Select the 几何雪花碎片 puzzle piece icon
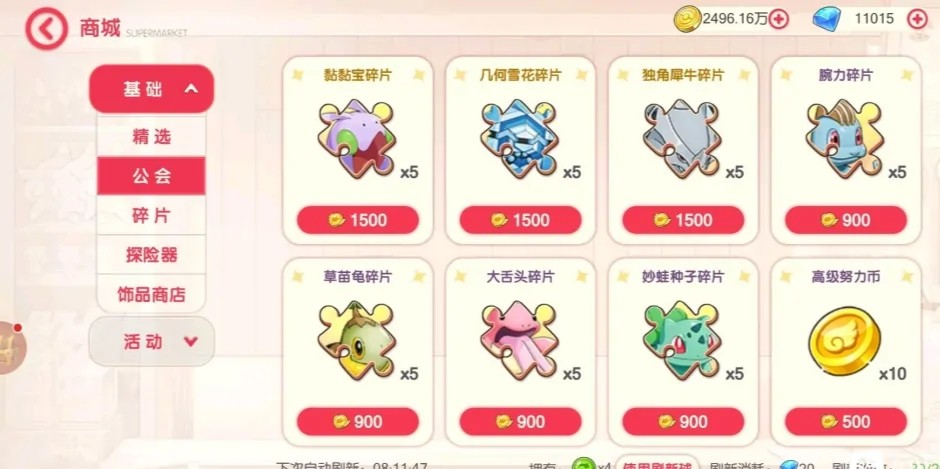940x469 pixels. [519, 139]
